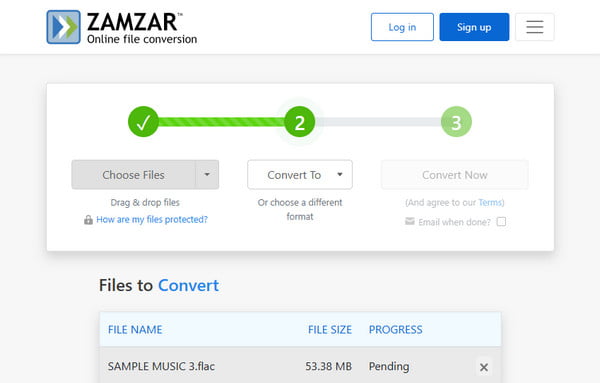
Task: Click the Convert Now button
Action: 455,175
